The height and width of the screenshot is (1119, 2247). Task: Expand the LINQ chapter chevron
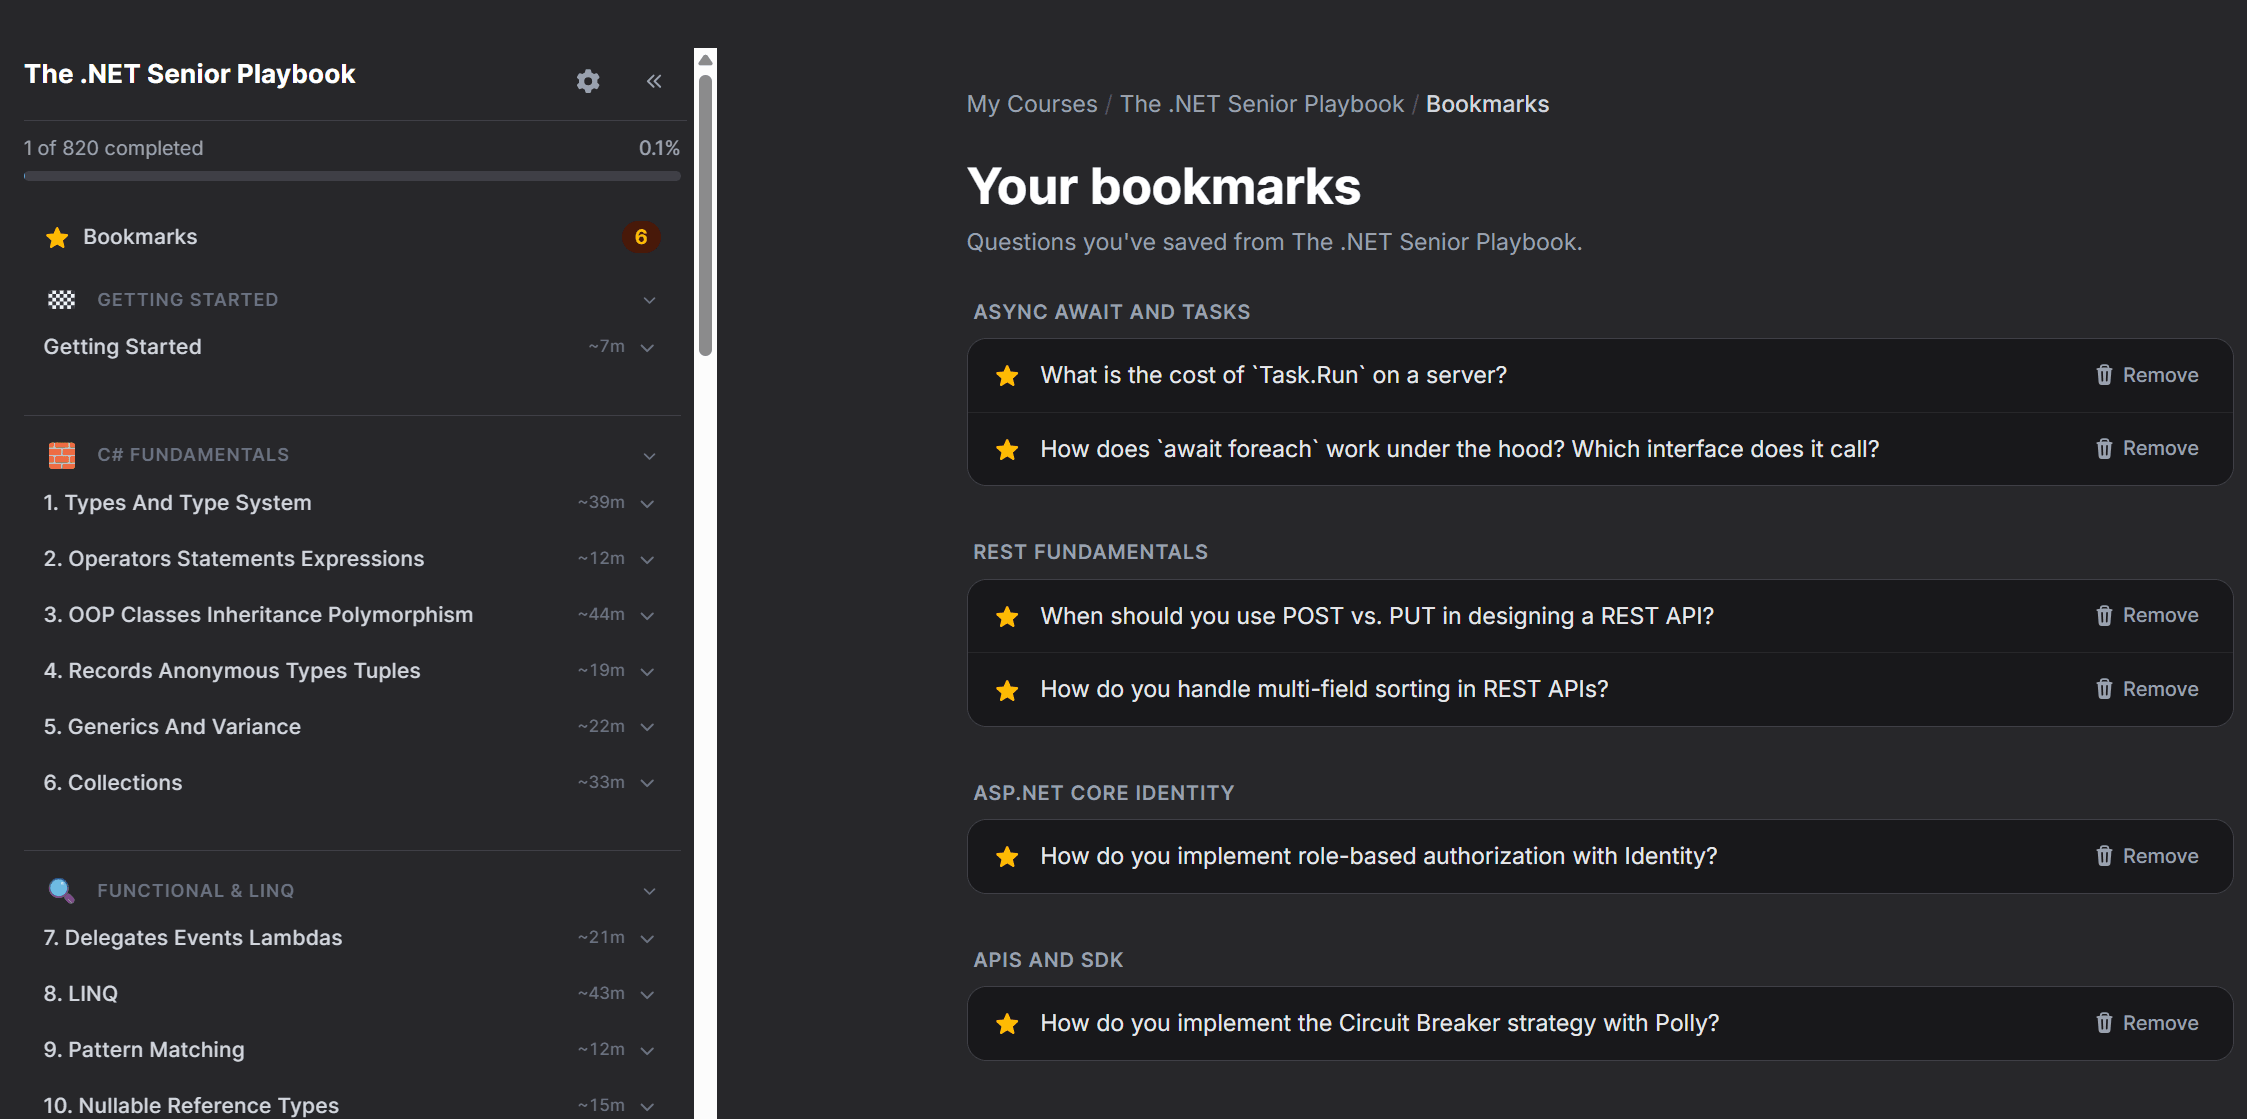click(647, 995)
